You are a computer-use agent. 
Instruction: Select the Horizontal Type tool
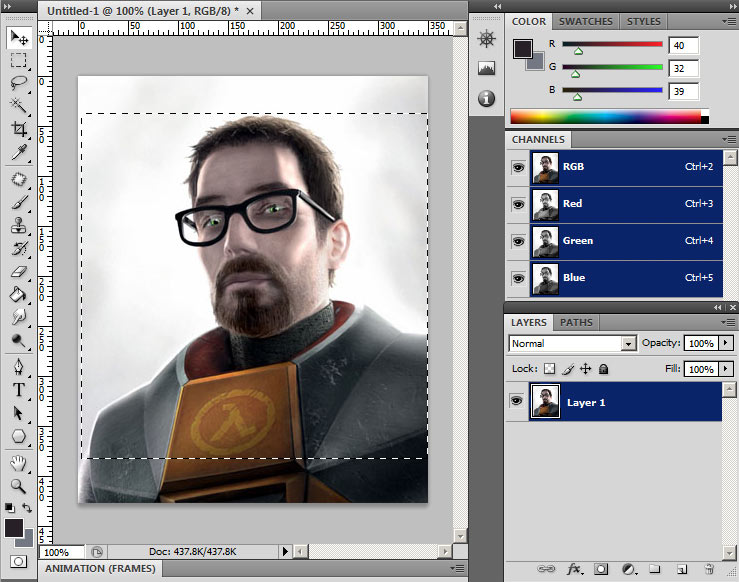(19, 389)
